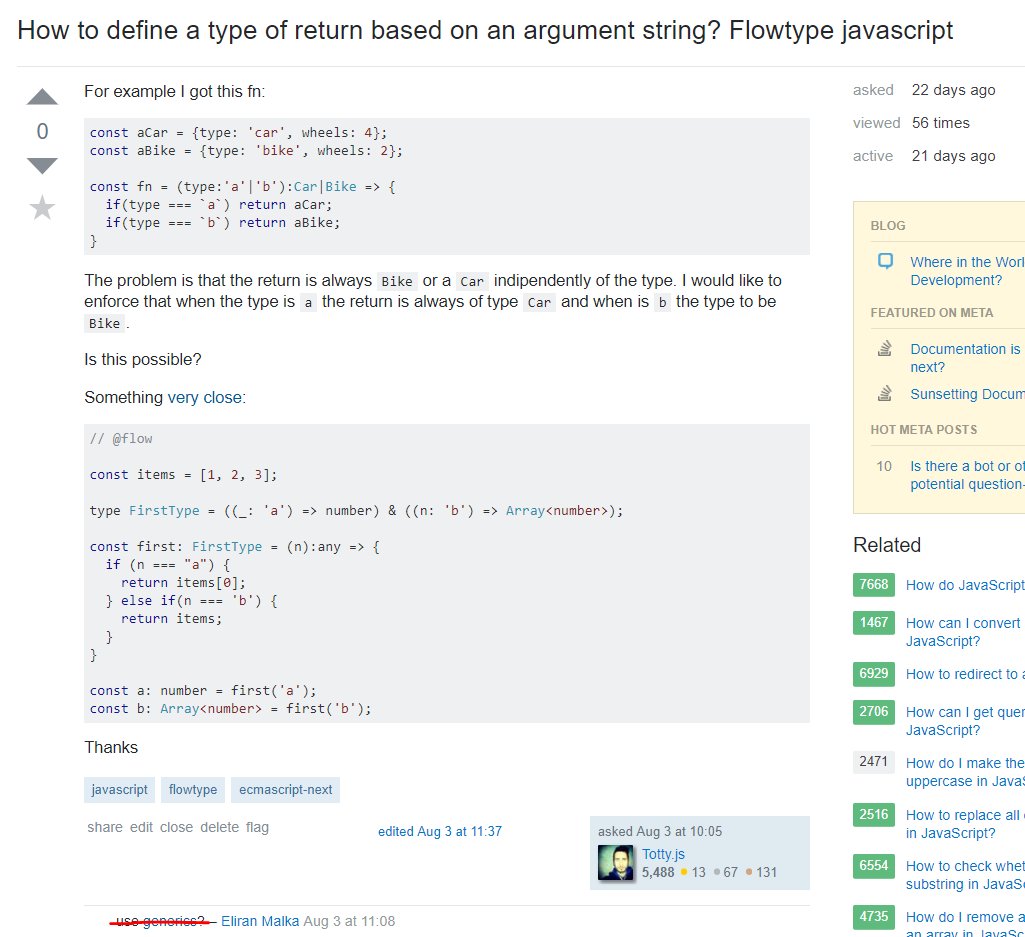Open Totty.js user avatar

[x=616, y=862]
